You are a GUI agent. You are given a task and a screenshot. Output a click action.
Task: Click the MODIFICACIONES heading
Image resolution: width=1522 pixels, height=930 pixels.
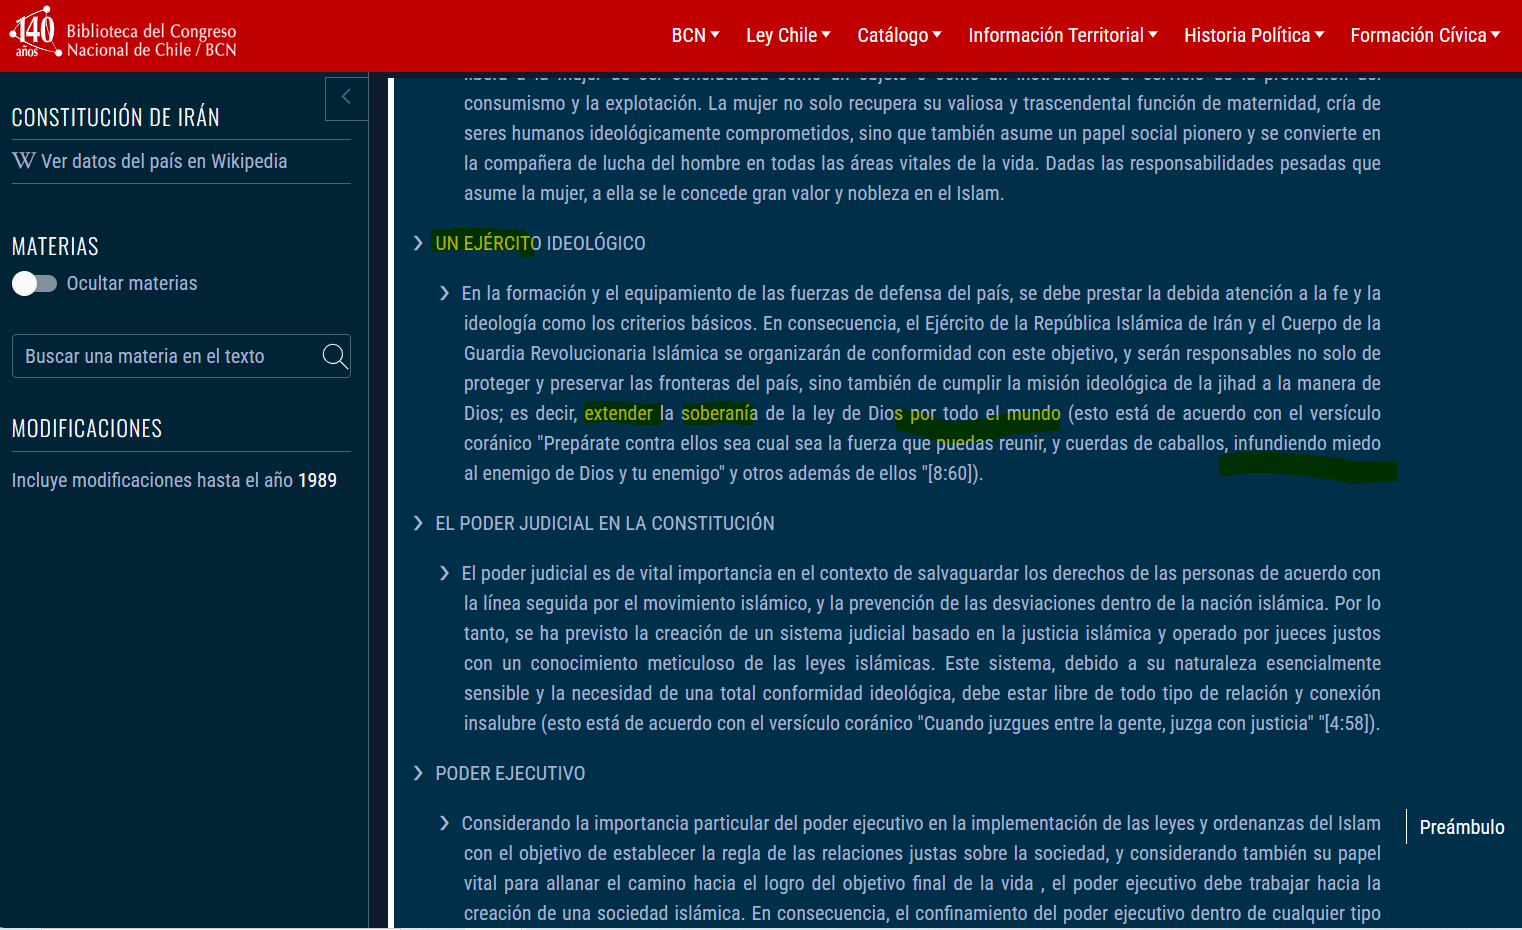87,428
